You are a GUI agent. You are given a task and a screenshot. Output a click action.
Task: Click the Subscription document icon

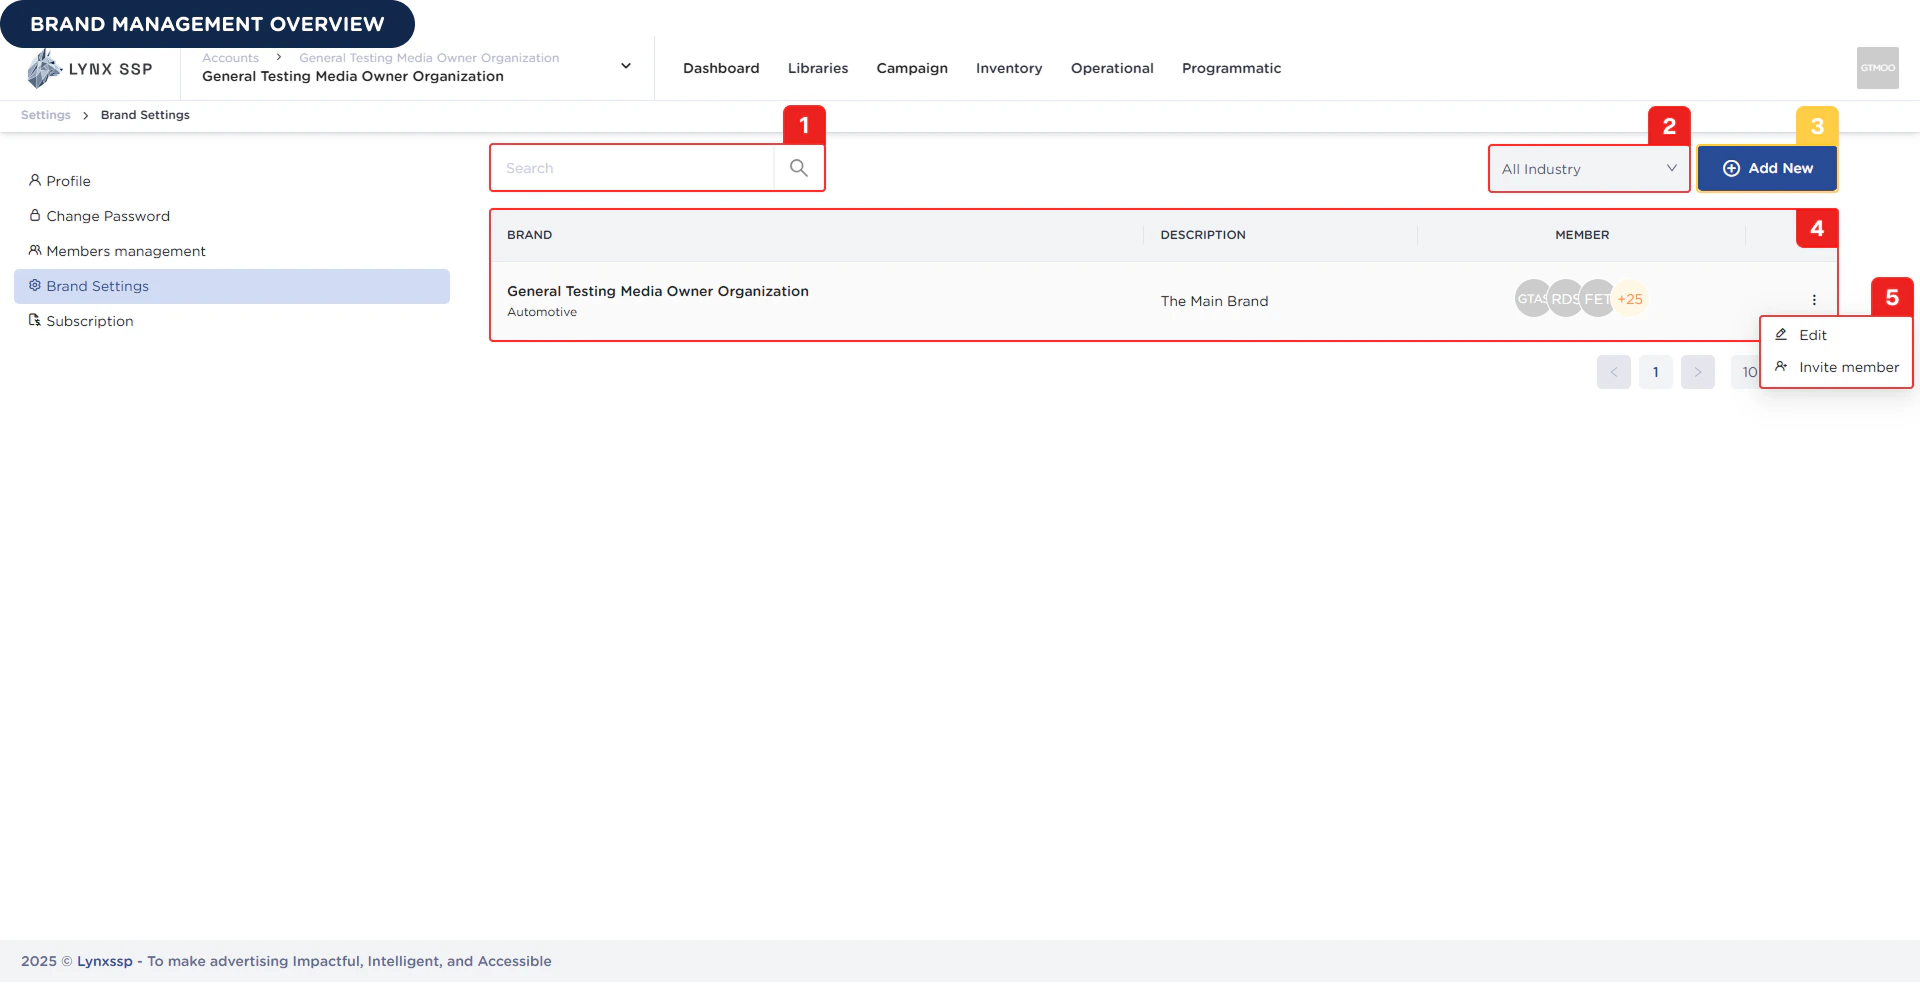tap(35, 320)
